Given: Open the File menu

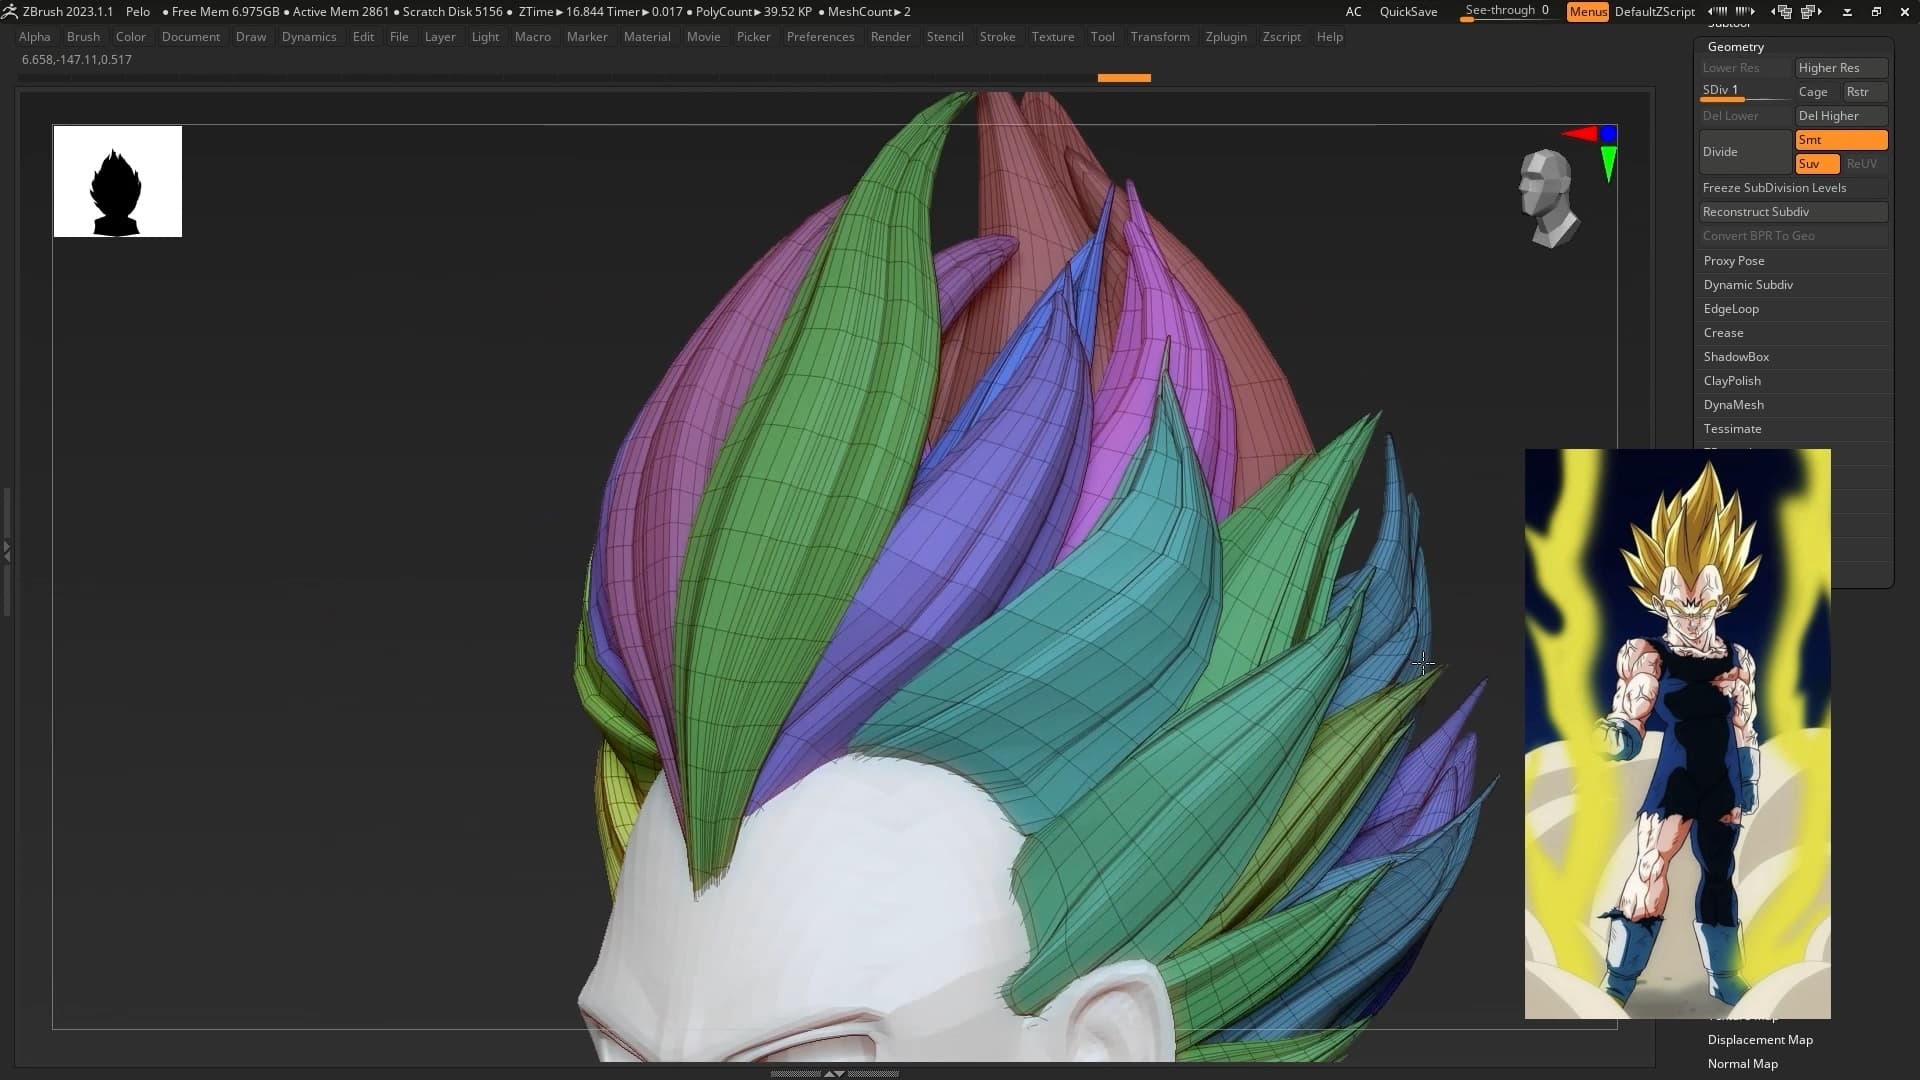Looking at the screenshot, I should (399, 37).
